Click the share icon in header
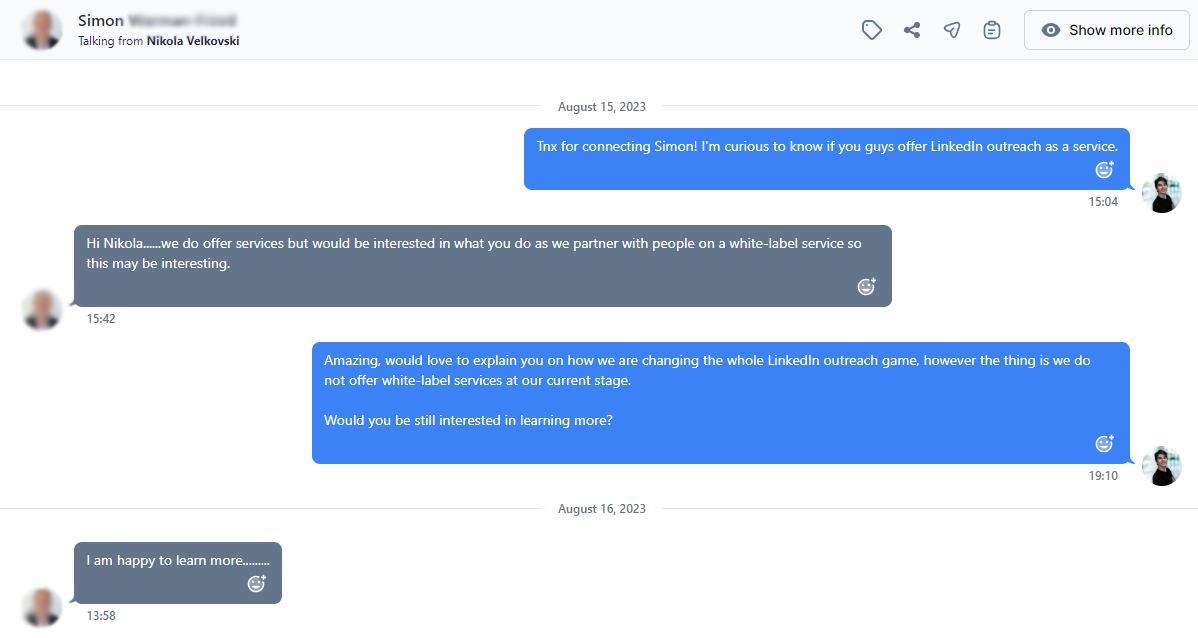 911,30
